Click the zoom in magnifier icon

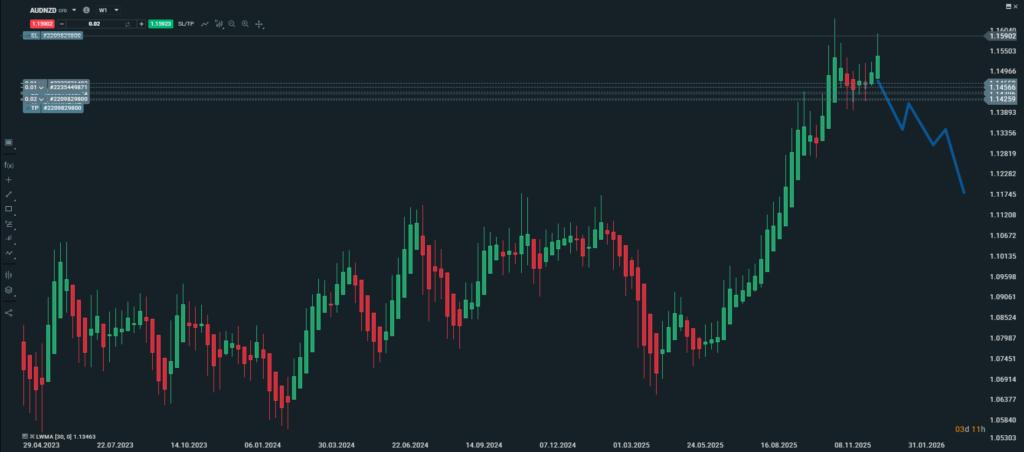pyautogui.click(x=245, y=22)
